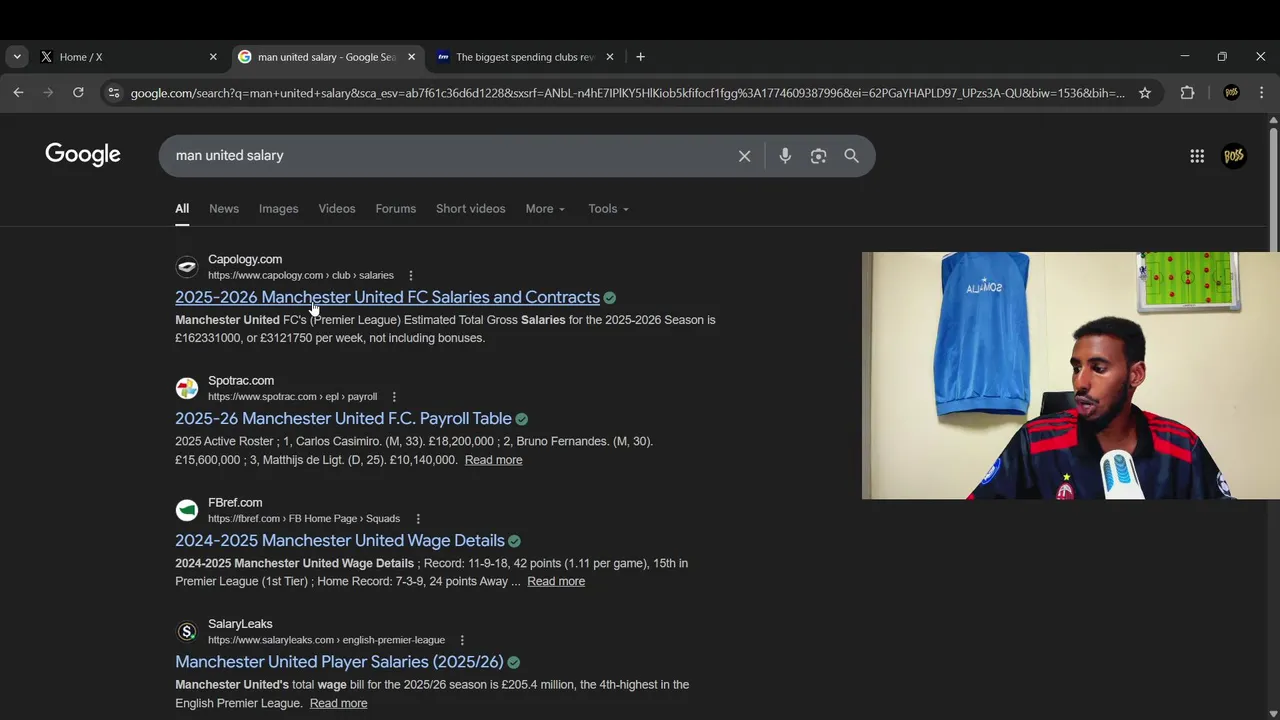This screenshot has height=720, width=1280.
Task: Click the Capology.com site name
Action: (x=245, y=259)
